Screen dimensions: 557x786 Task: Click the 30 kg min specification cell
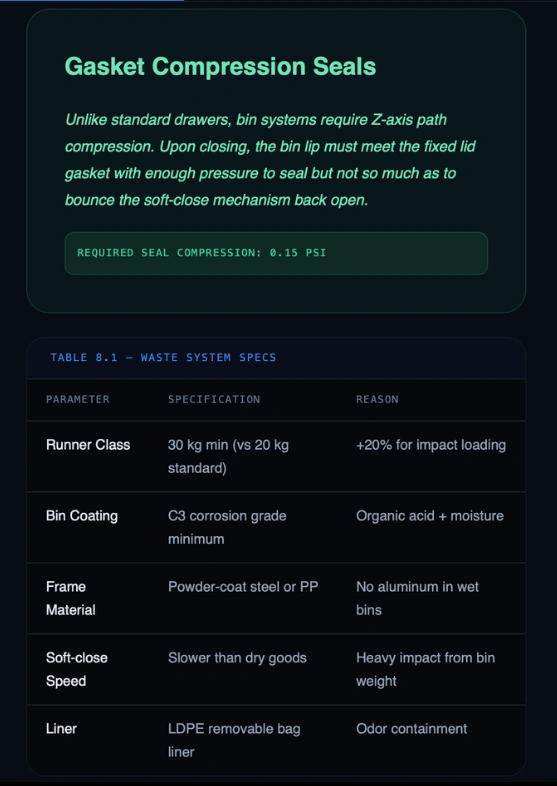pos(228,457)
